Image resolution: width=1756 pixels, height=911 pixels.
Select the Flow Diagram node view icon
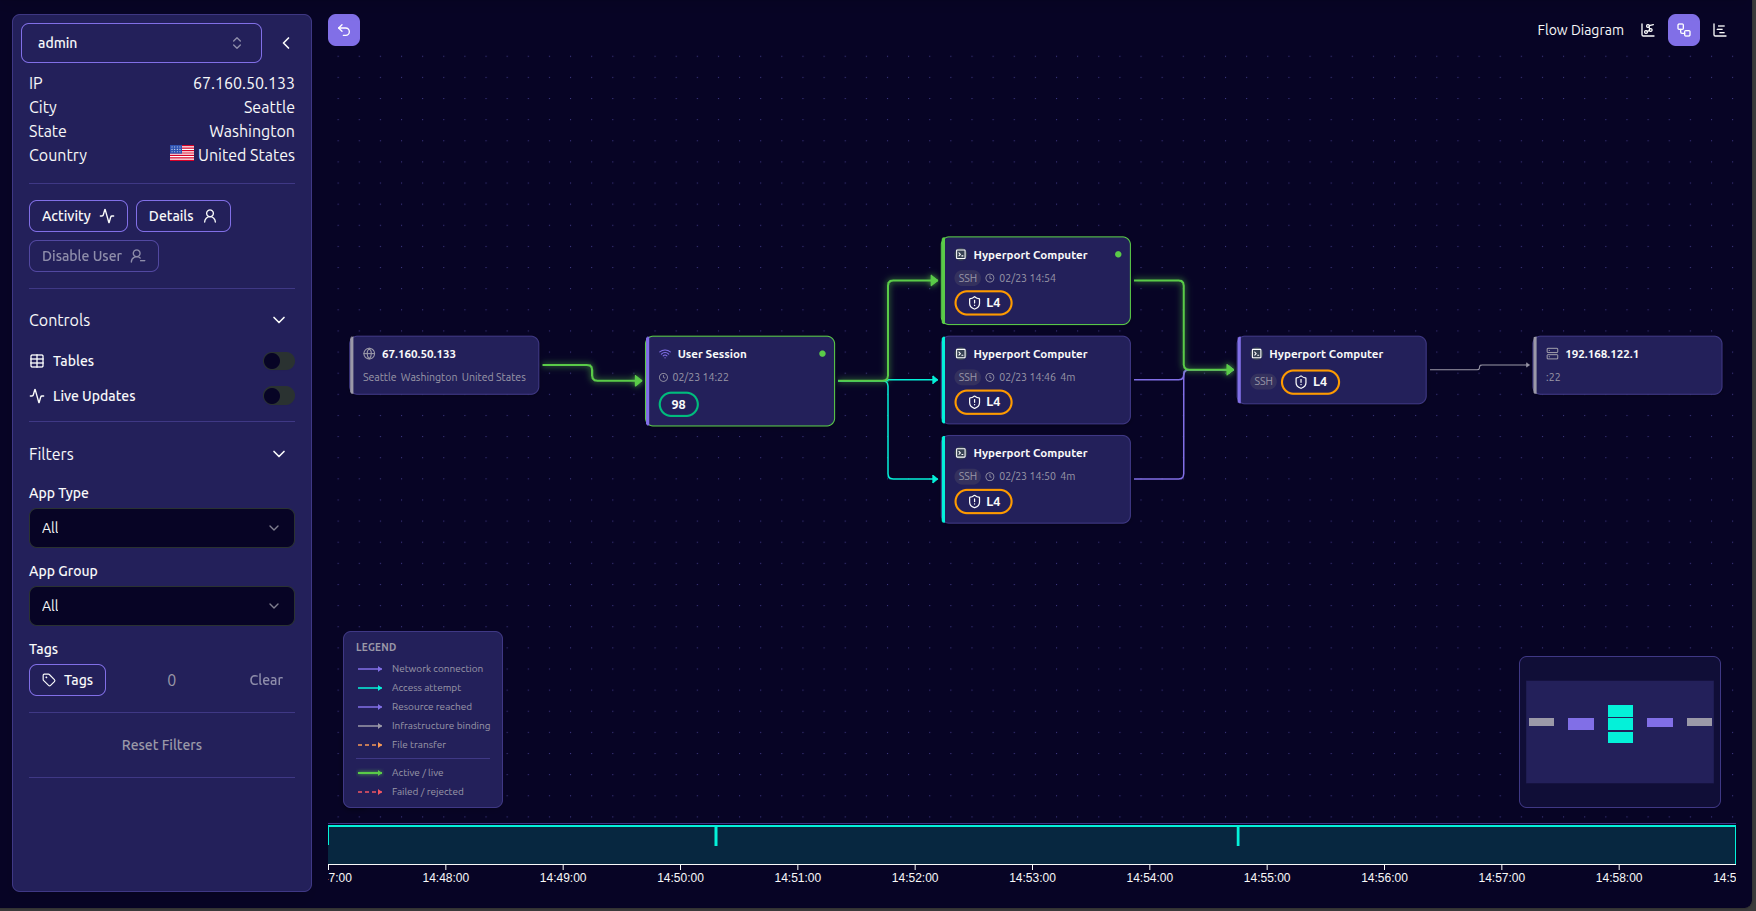point(1684,30)
